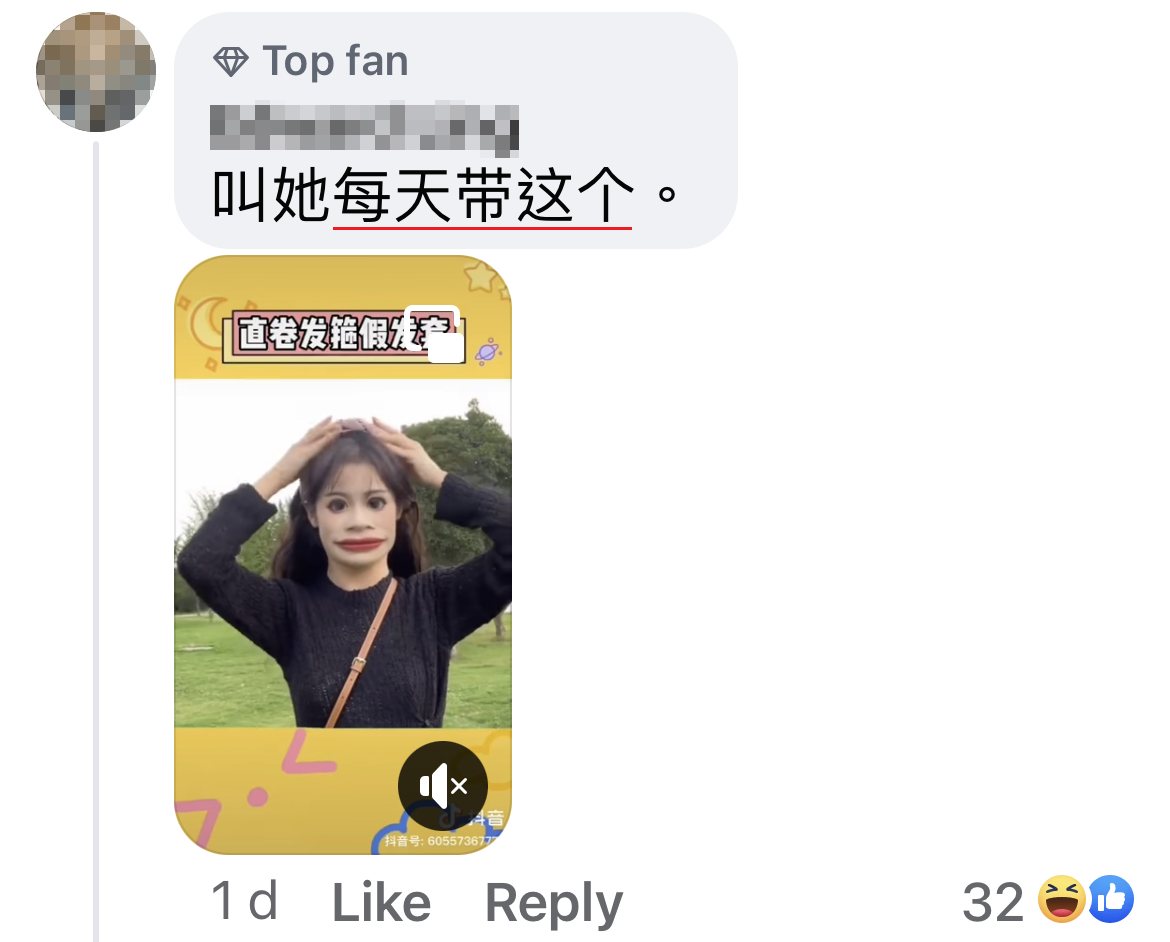The width and height of the screenshot is (1170, 942).
Task: Open the 1 d timestamp link
Action: click(x=245, y=900)
